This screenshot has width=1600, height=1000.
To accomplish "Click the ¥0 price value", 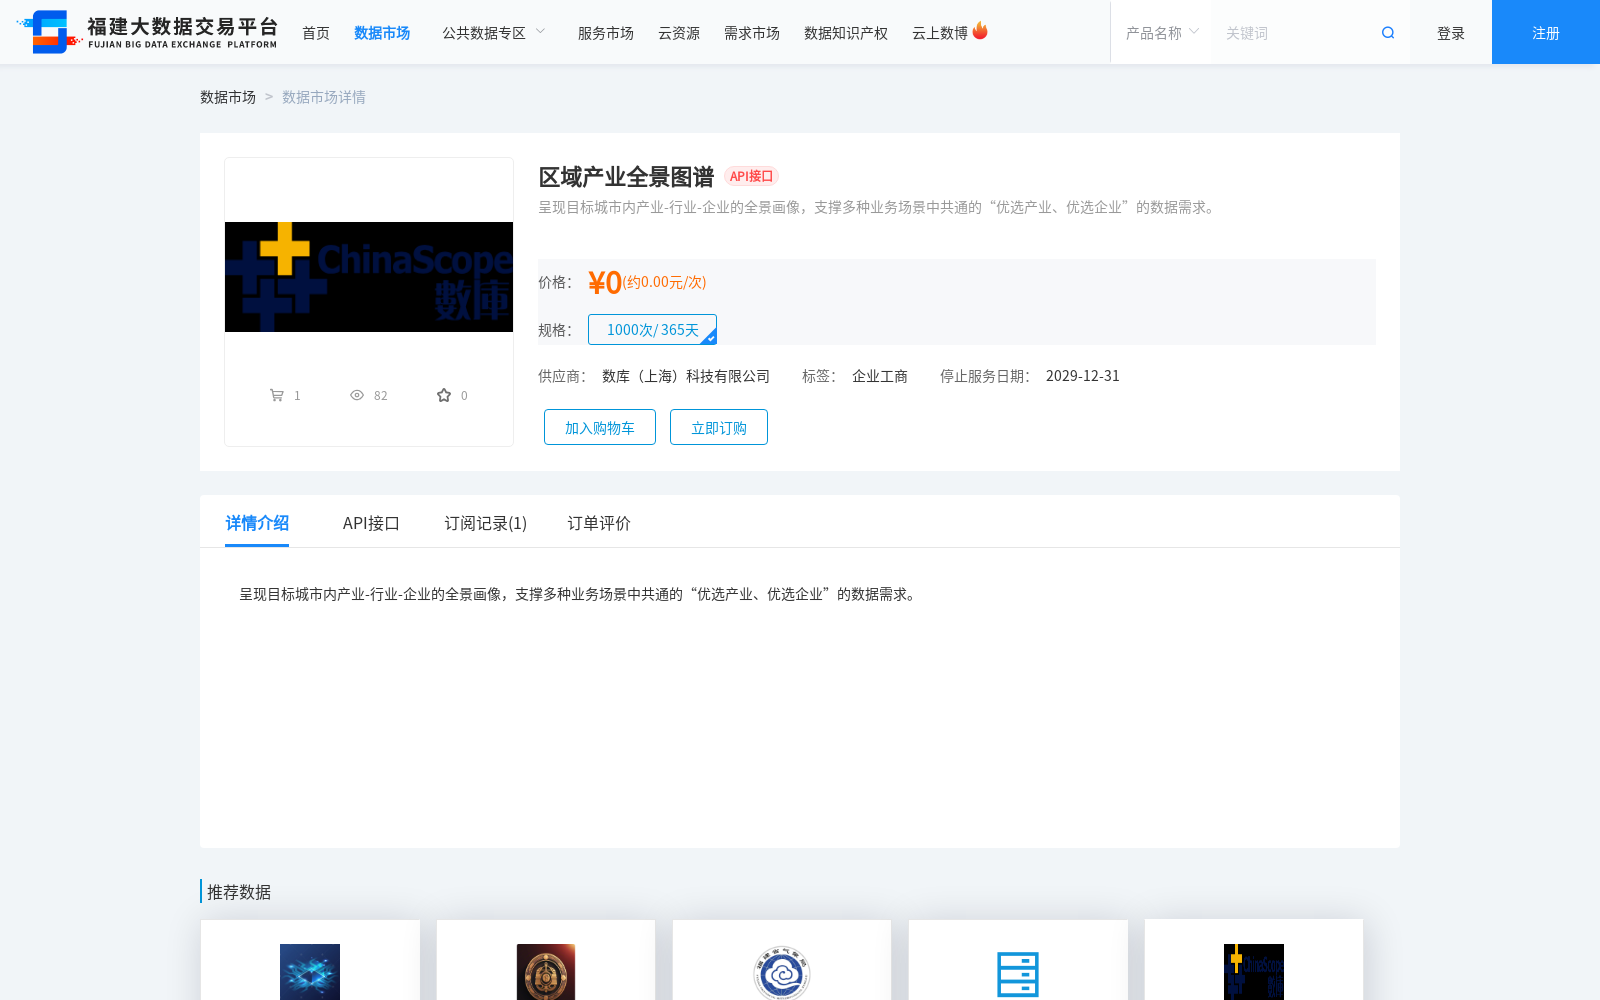I will click(605, 283).
